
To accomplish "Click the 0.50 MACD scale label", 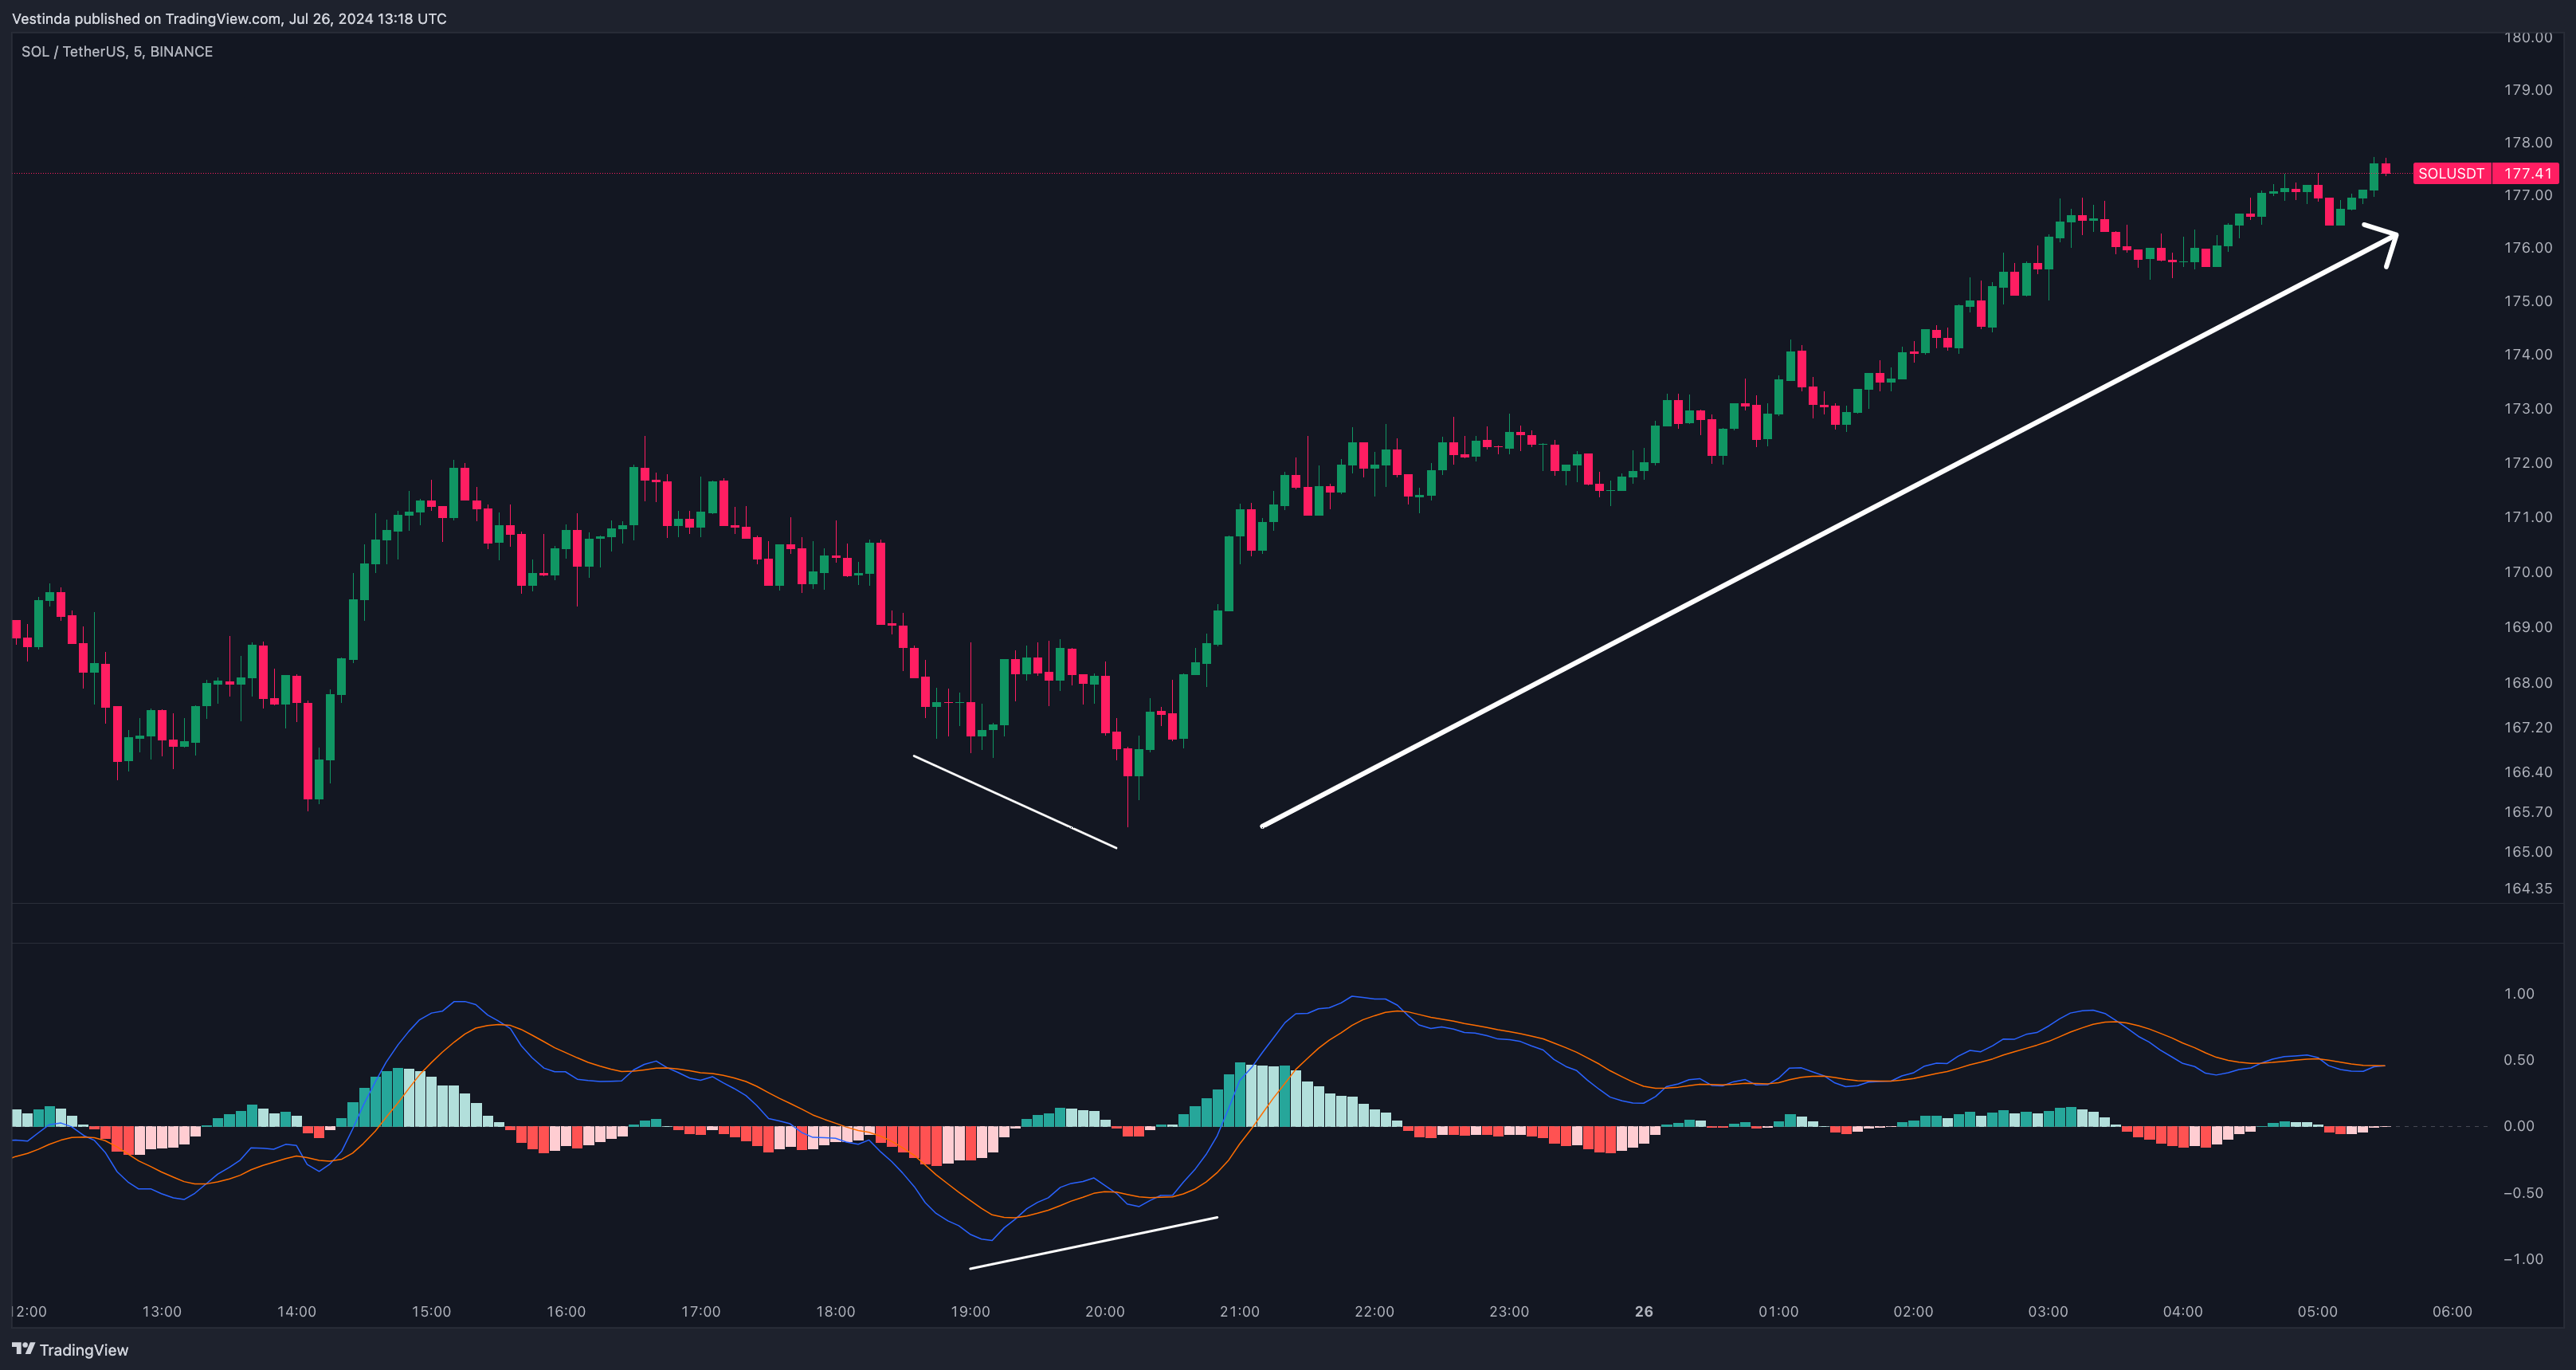I will tap(2519, 1059).
